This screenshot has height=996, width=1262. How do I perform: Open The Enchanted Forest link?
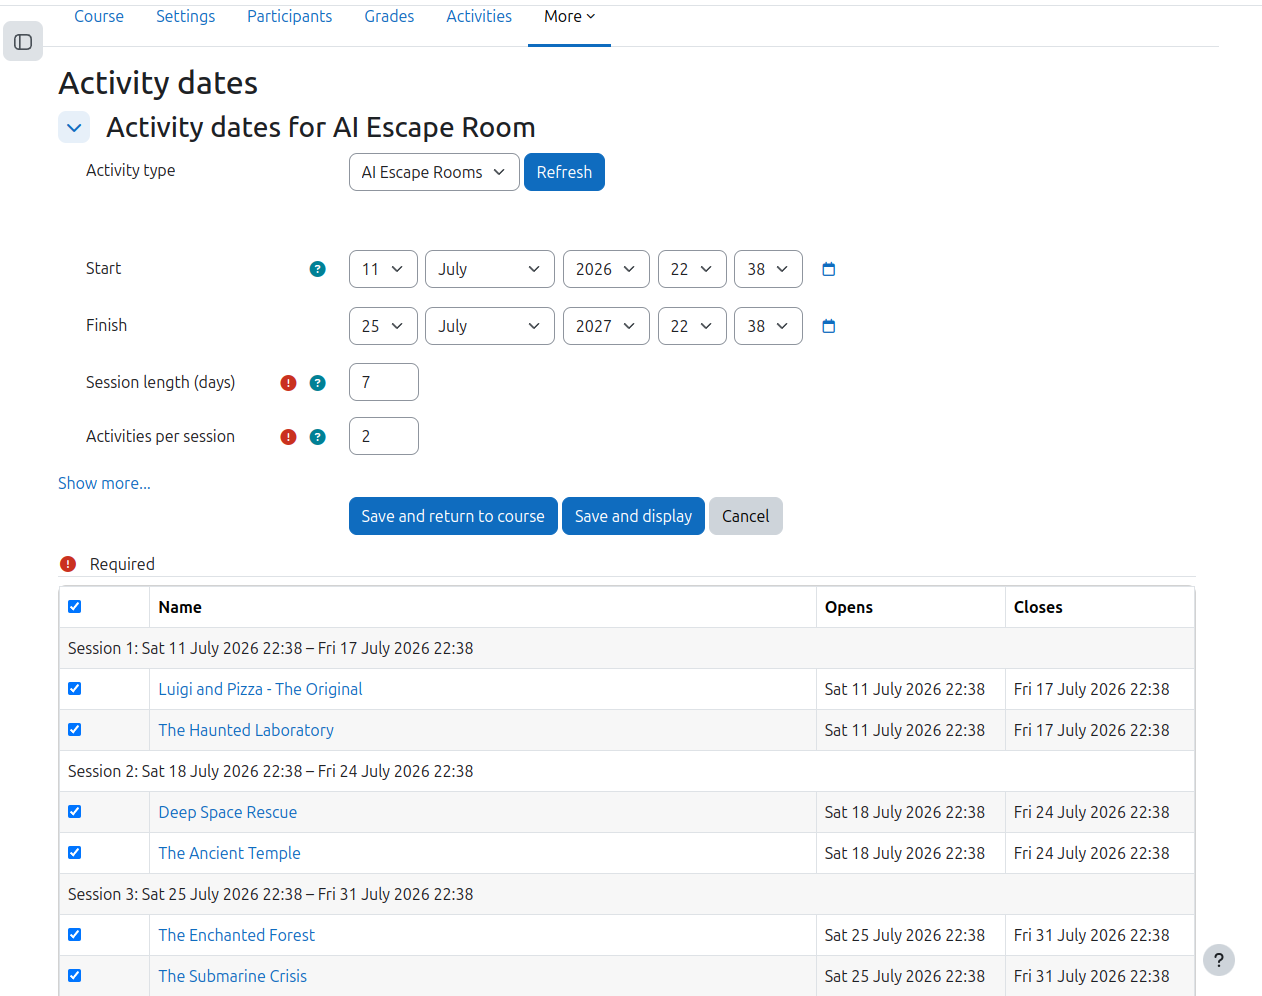pos(236,935)
